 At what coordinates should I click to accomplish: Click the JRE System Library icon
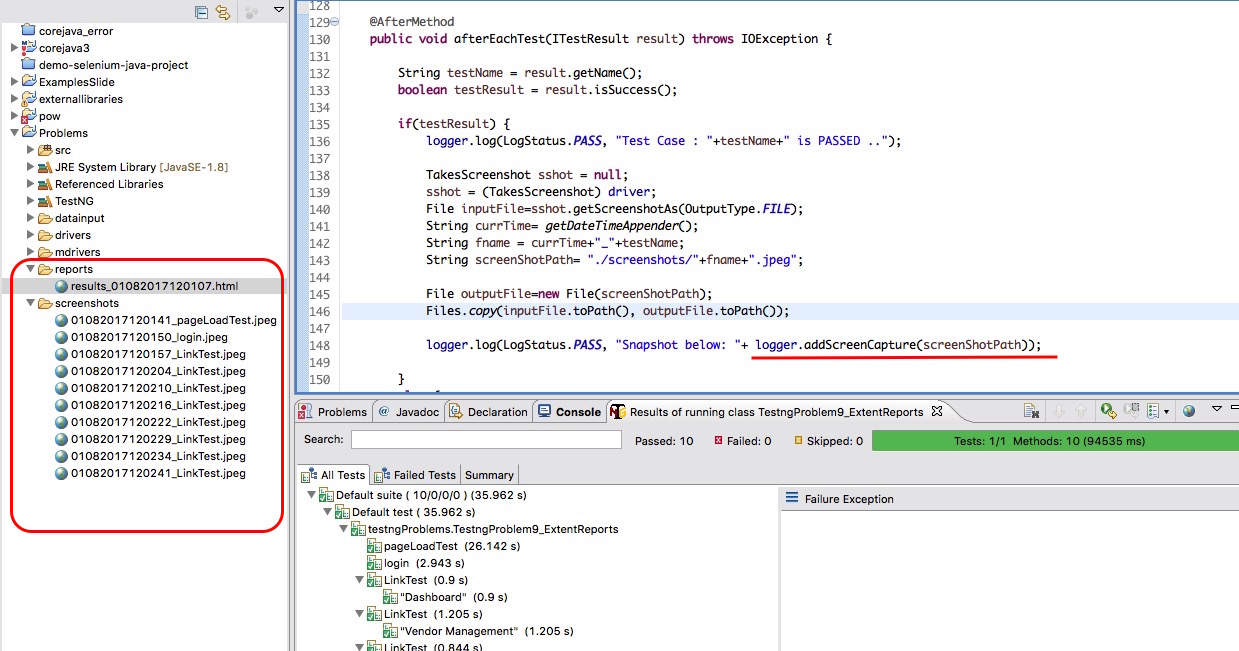[x=45, y=167]
